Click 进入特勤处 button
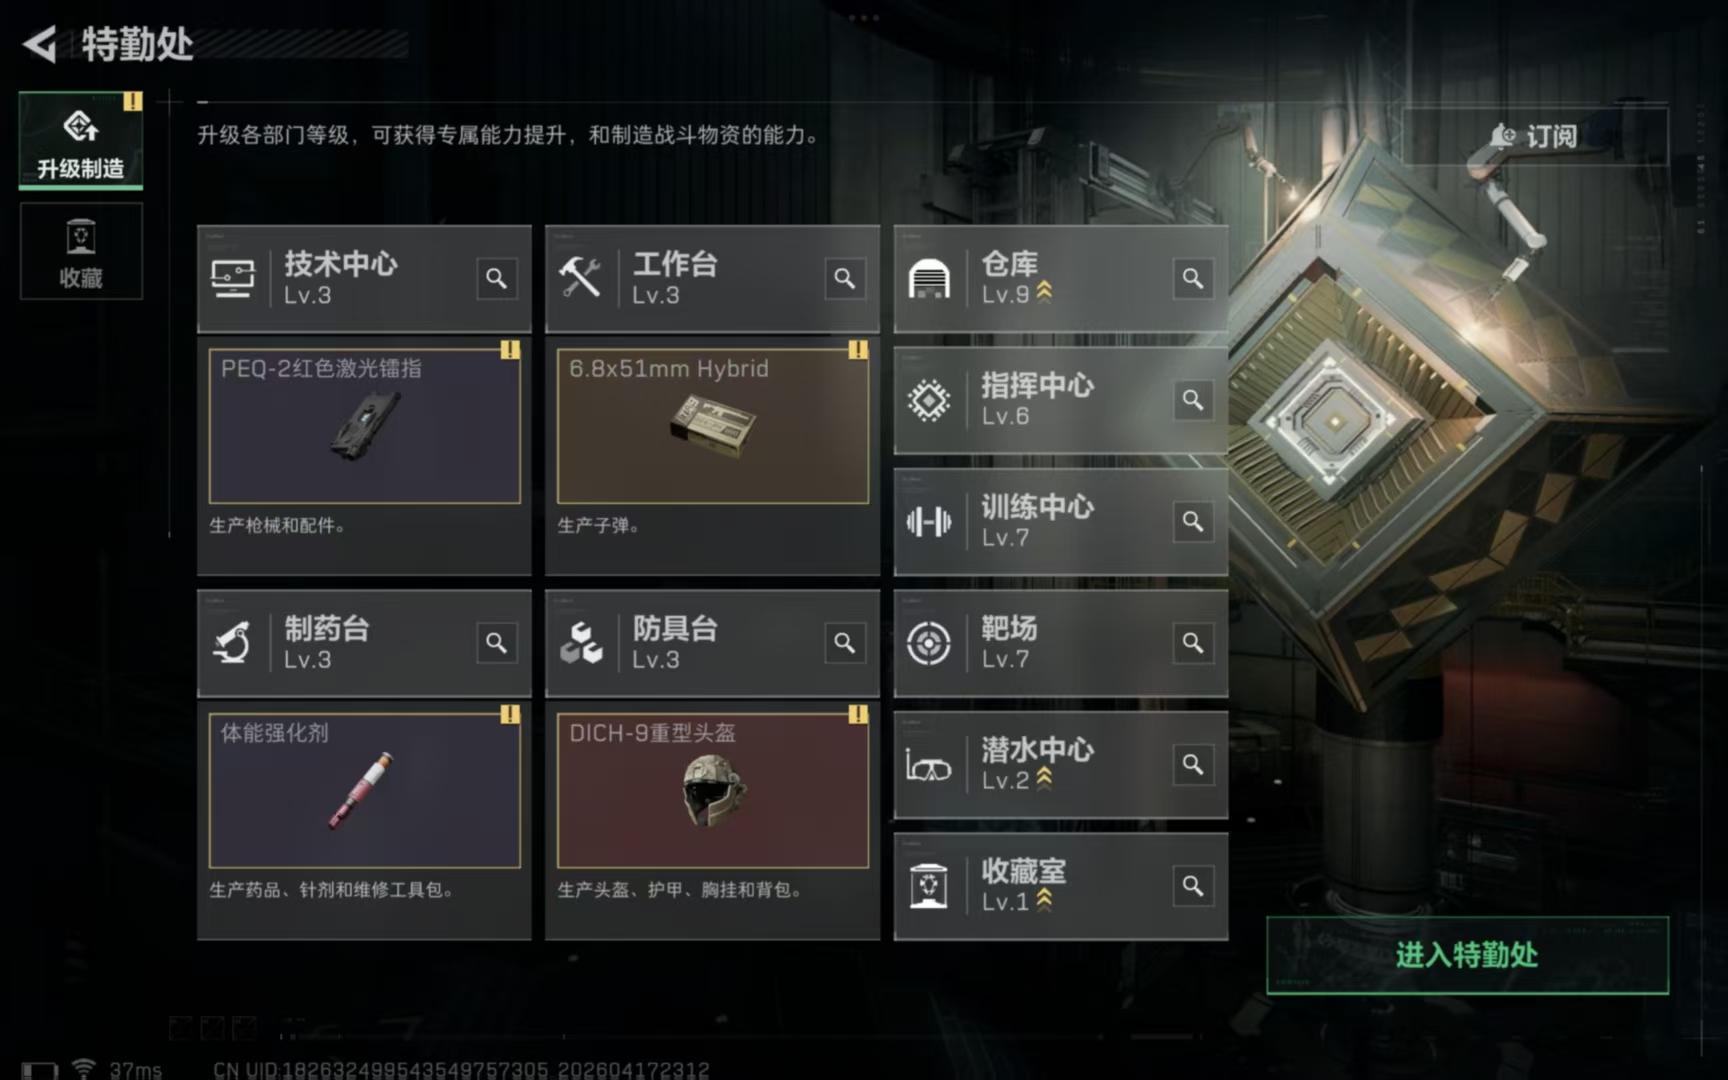Image resolution: width=1728 pixels, height=1080 pixels. click(x=1467, y=955)
